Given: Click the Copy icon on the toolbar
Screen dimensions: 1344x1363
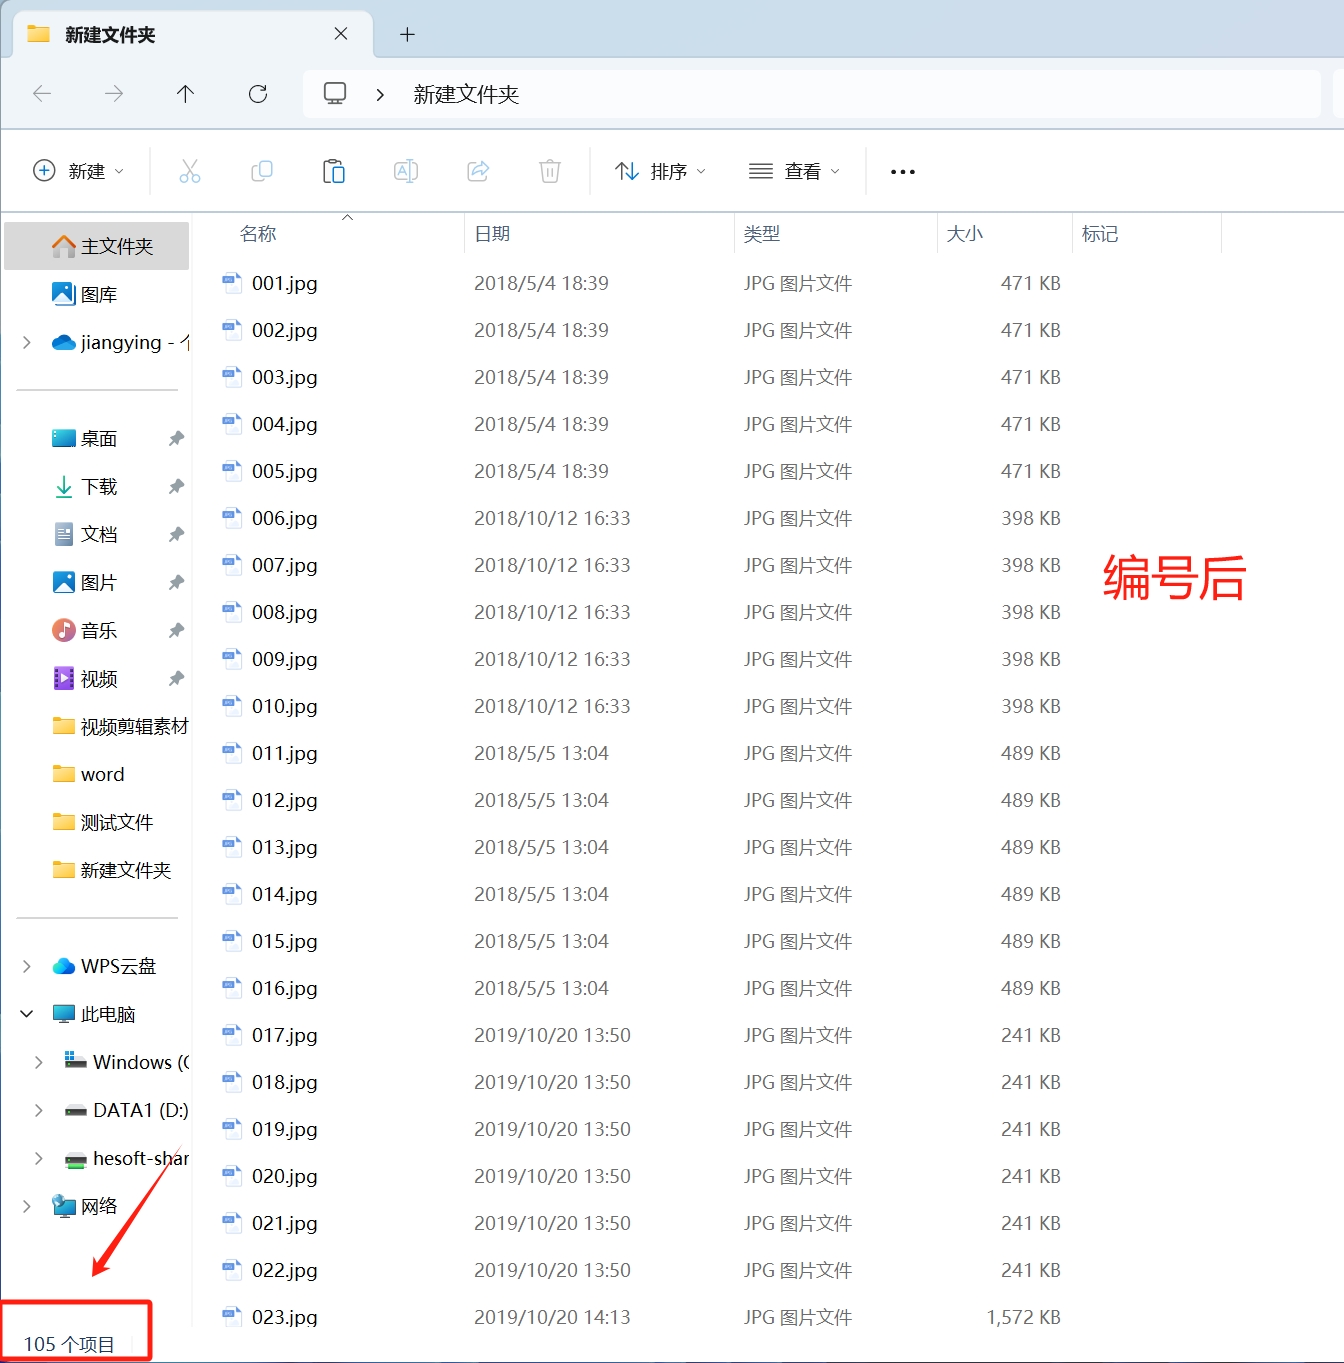Looking at the screenshot, I should (x=262, y=170).
